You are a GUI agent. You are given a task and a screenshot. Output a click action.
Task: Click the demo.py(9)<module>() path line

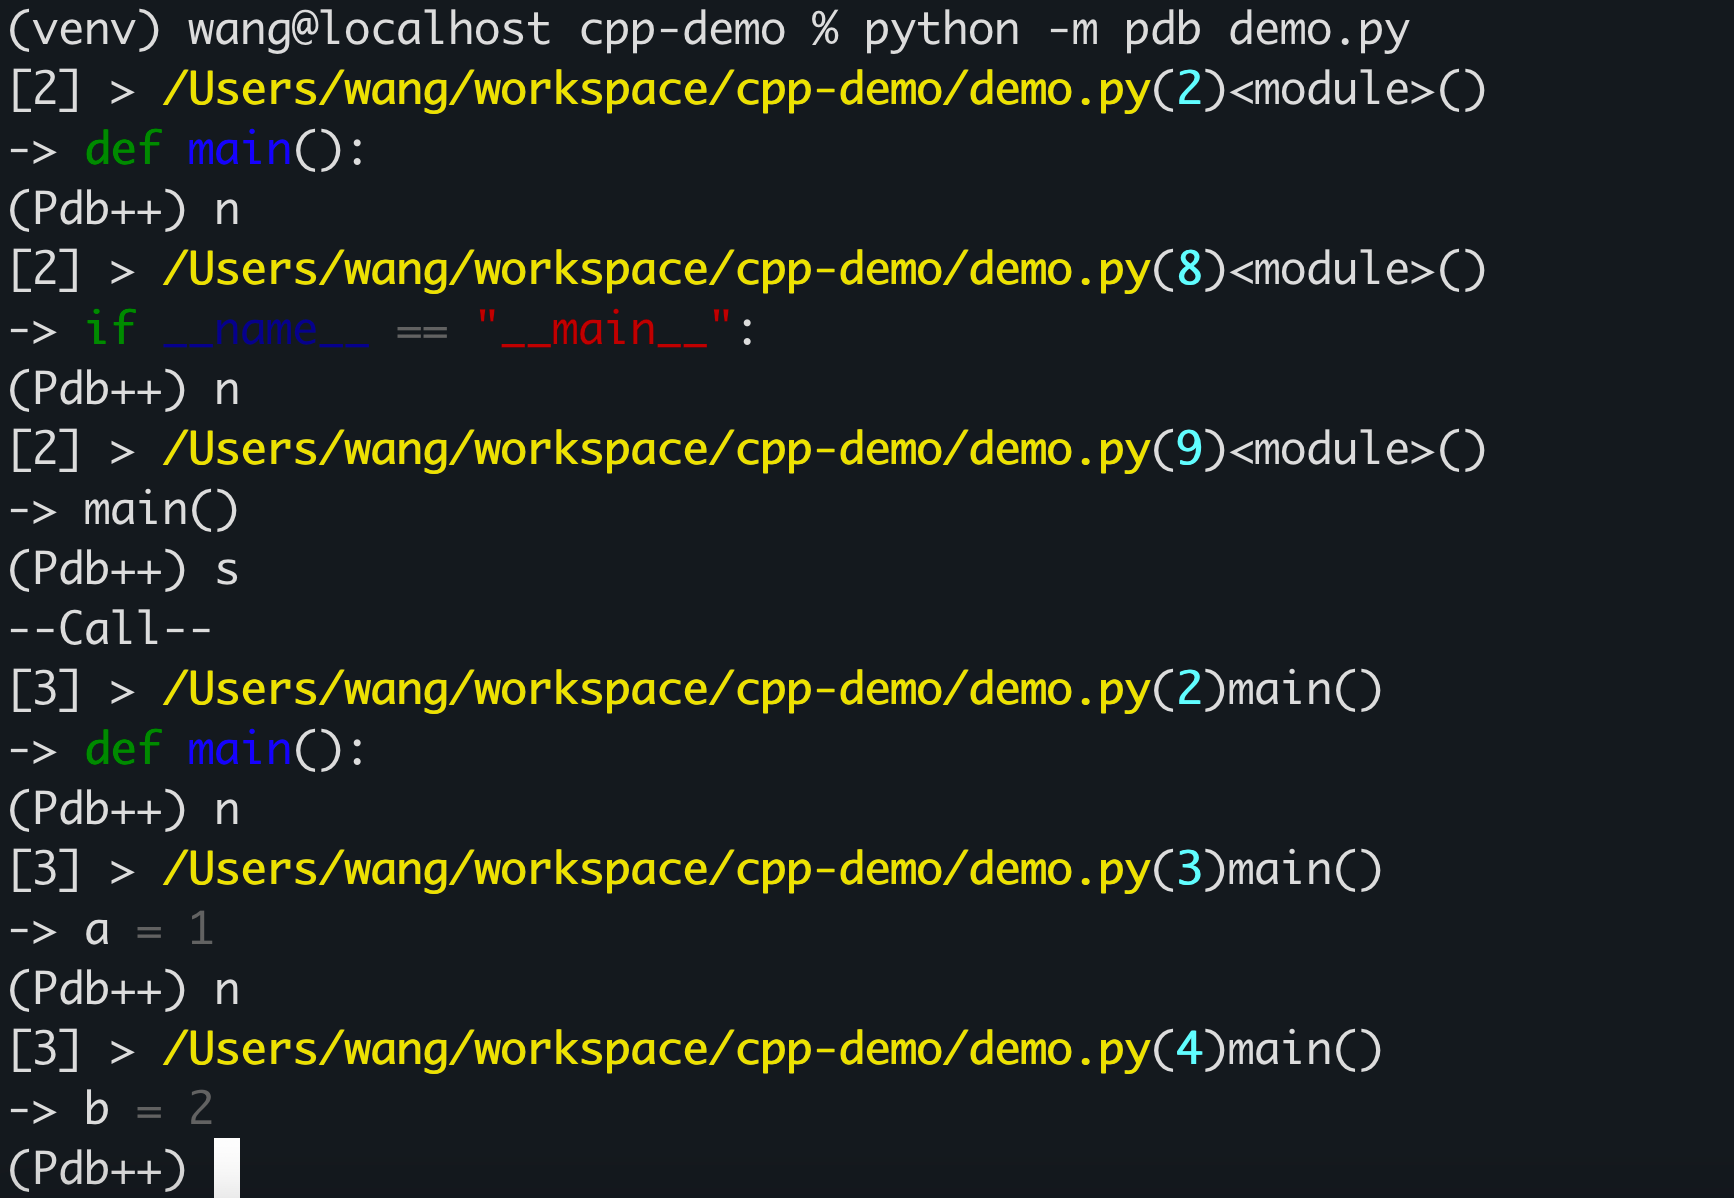point(748,450)
